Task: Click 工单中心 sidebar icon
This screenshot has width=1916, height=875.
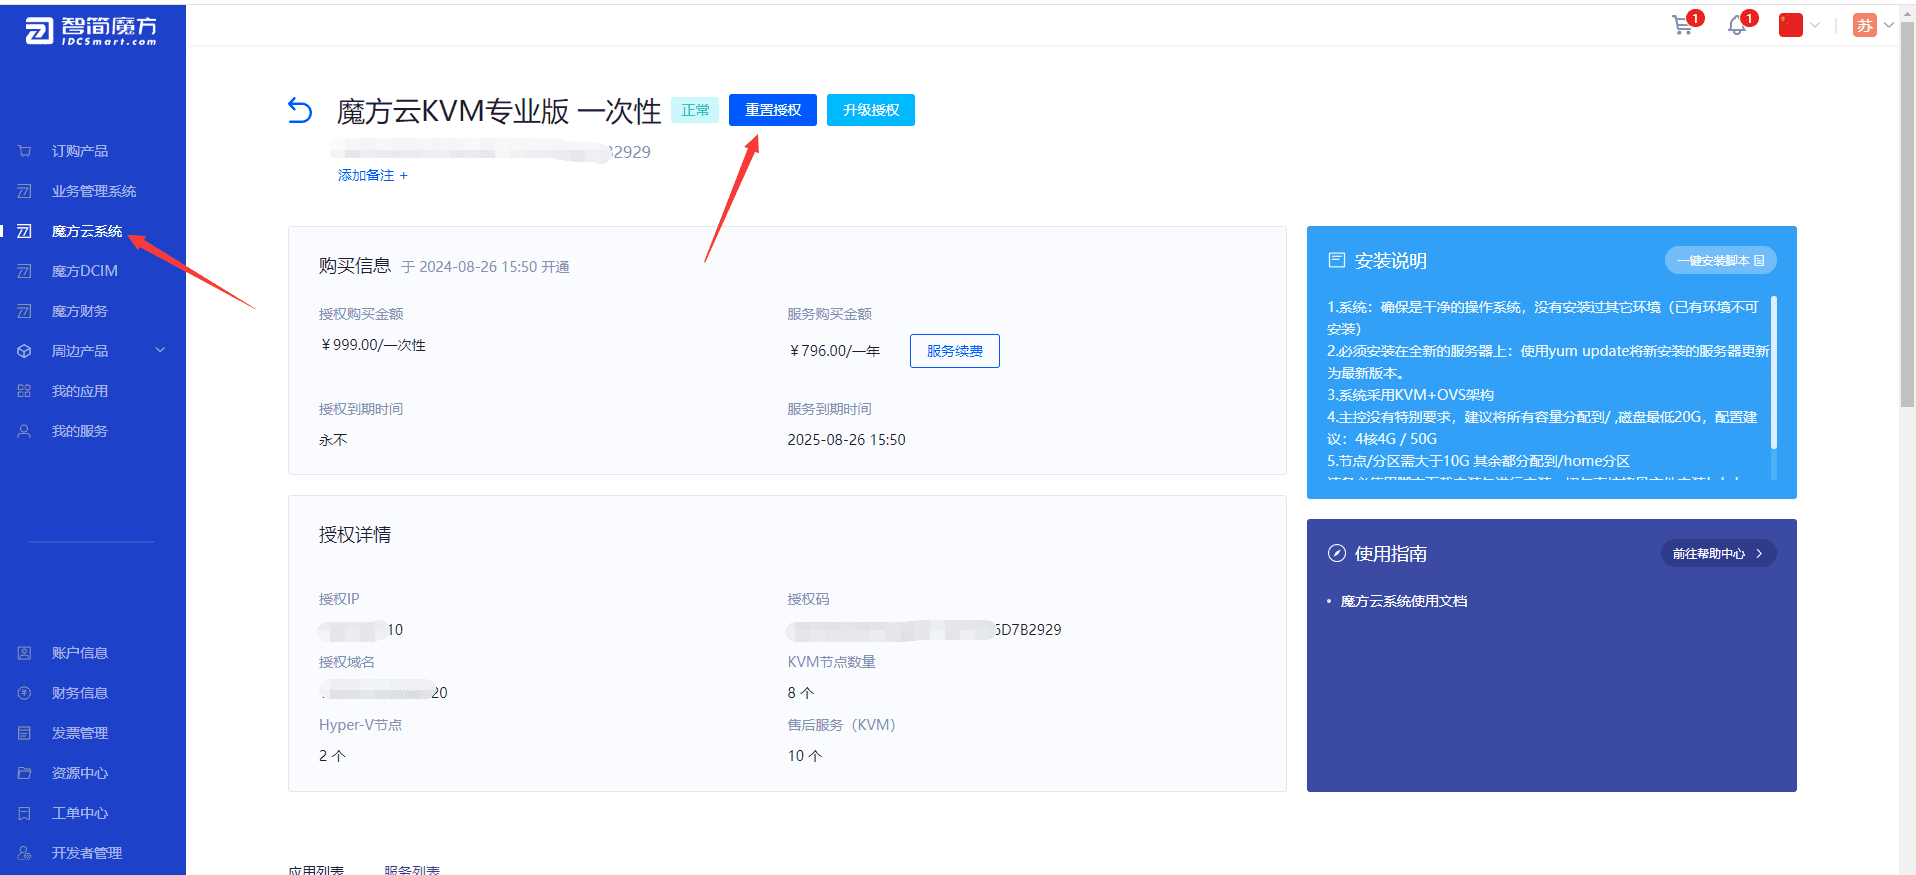Action: pos(24,813)
